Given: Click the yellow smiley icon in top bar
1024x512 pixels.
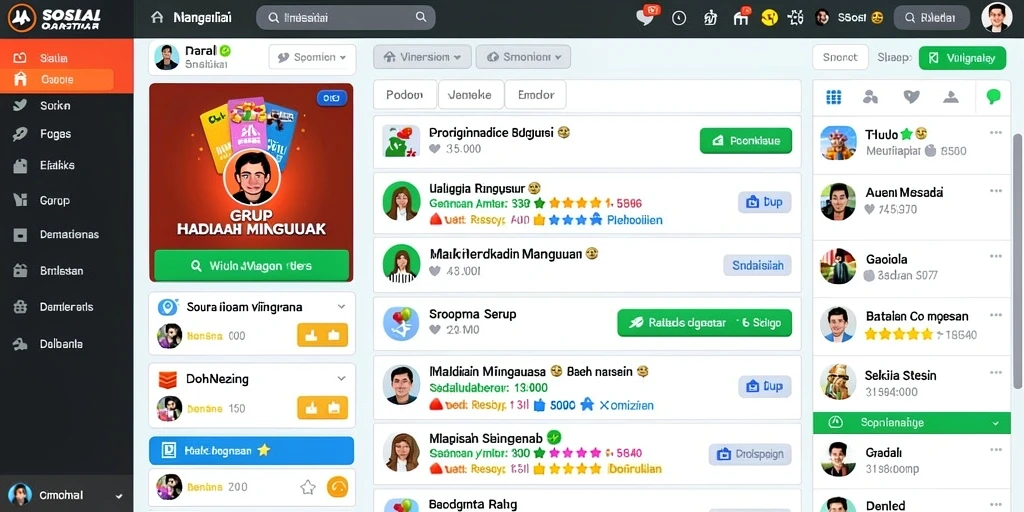Looking at the screenshot, I should 770,18.
